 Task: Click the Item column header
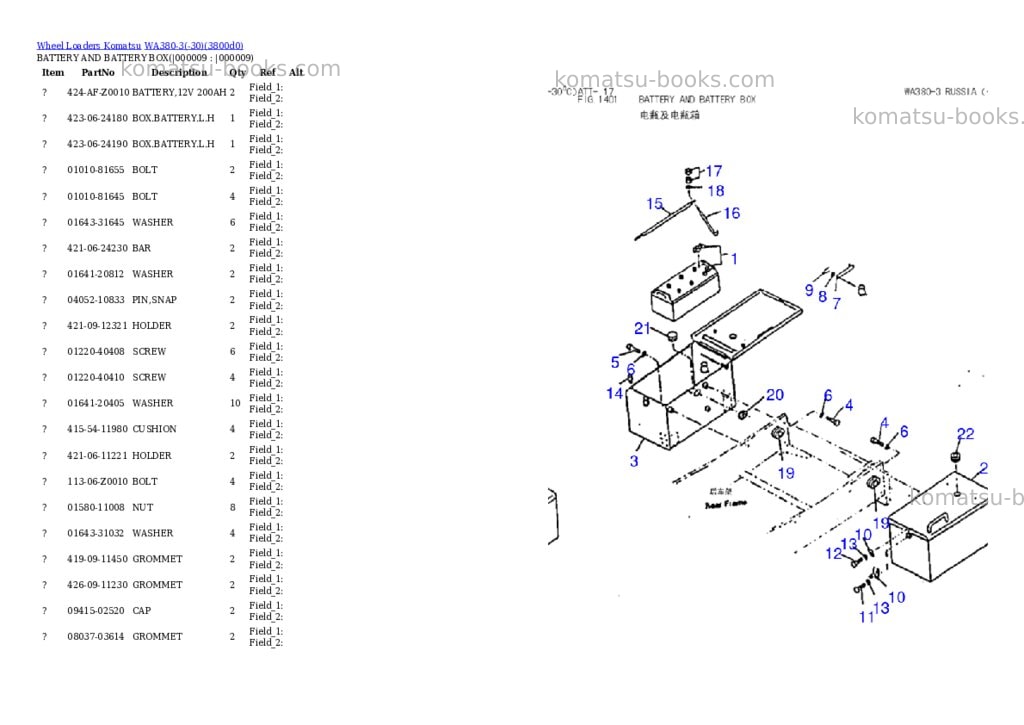(53, 72)
